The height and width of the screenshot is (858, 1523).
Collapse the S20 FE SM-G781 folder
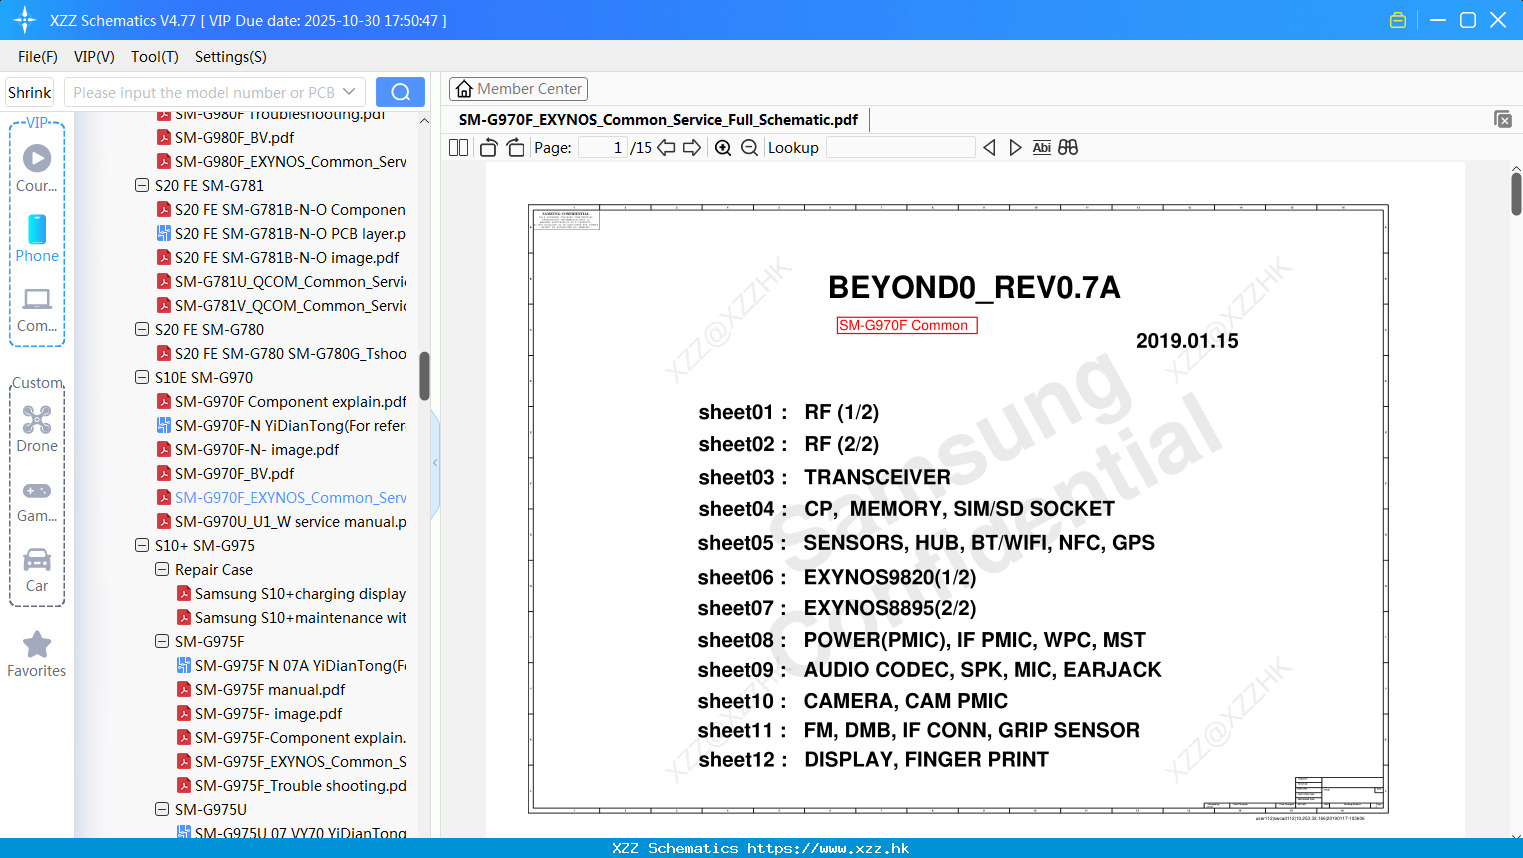point(142,185)
